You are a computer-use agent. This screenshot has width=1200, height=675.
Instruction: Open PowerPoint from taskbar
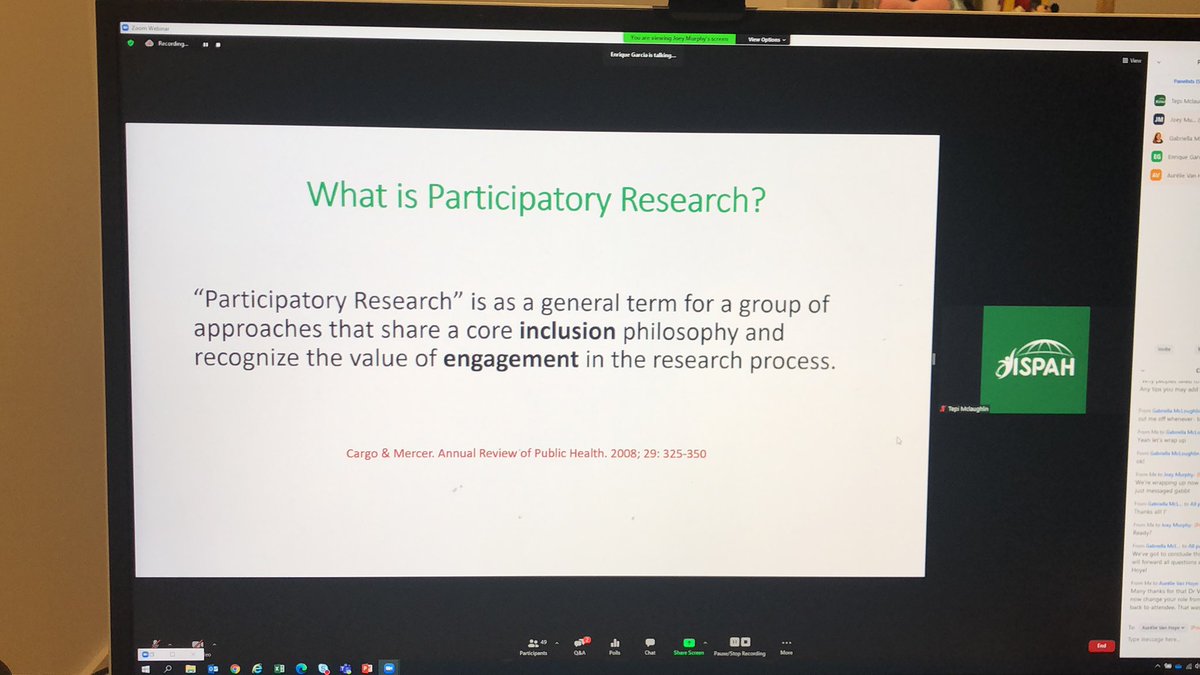point(367,667)
